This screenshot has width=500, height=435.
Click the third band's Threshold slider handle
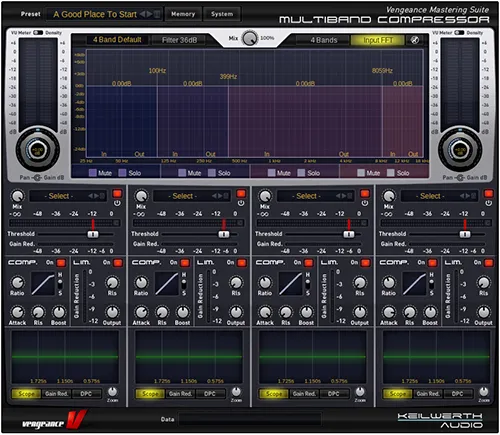pos(349,234)
